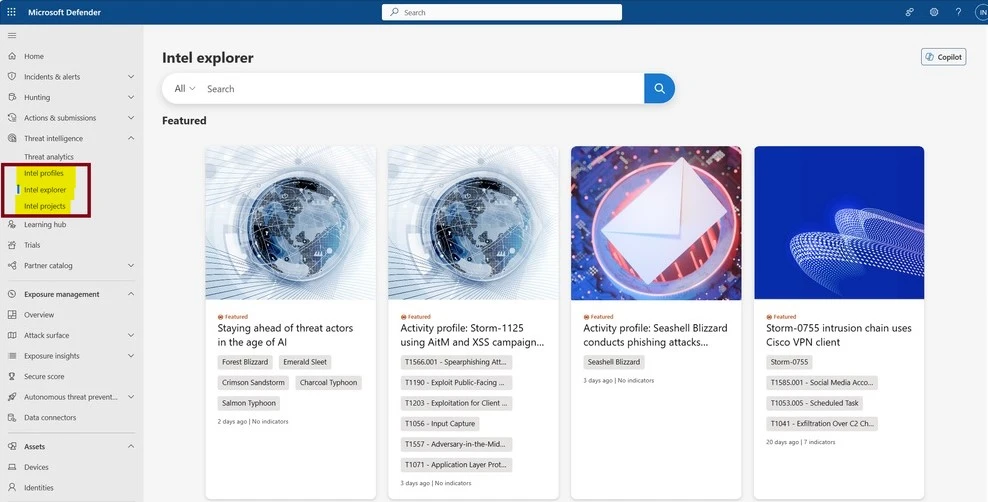Click the Exposure insights list icon

coord(12,356)
